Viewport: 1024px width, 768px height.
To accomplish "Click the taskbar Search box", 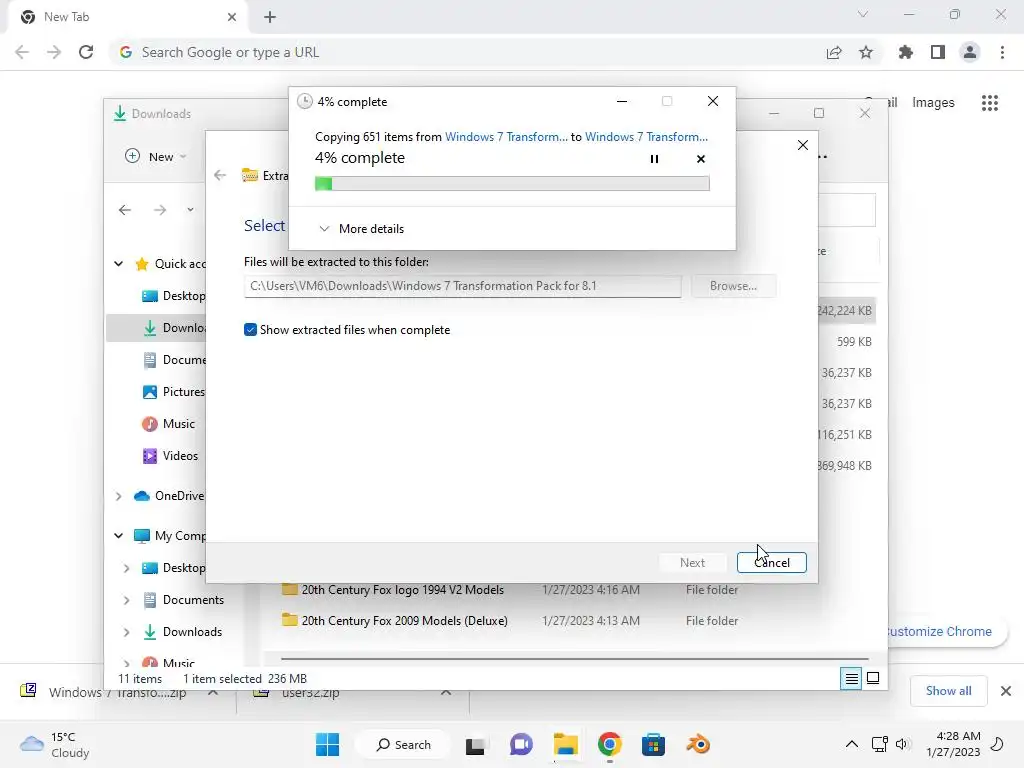I will click(x=405, y=744).
